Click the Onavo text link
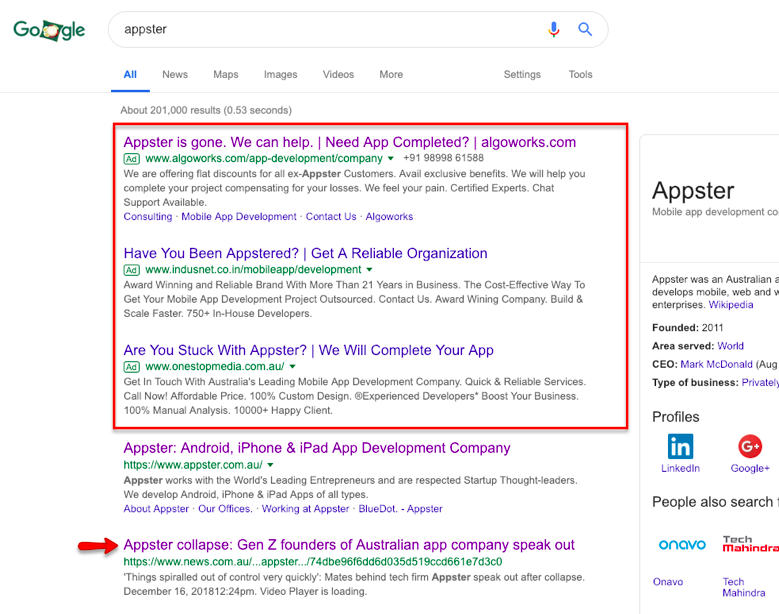The height and width of the screenshot is (614, 779). [668, 582]
